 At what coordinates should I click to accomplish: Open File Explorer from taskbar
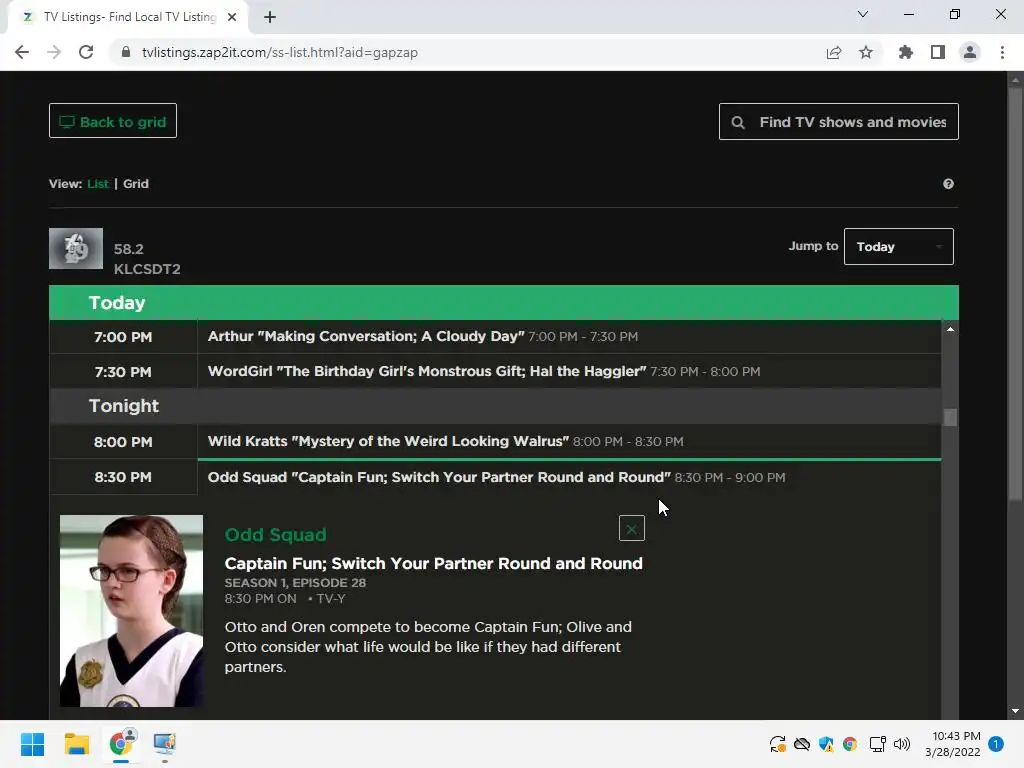pyautogui.click(x=76, y=744)
